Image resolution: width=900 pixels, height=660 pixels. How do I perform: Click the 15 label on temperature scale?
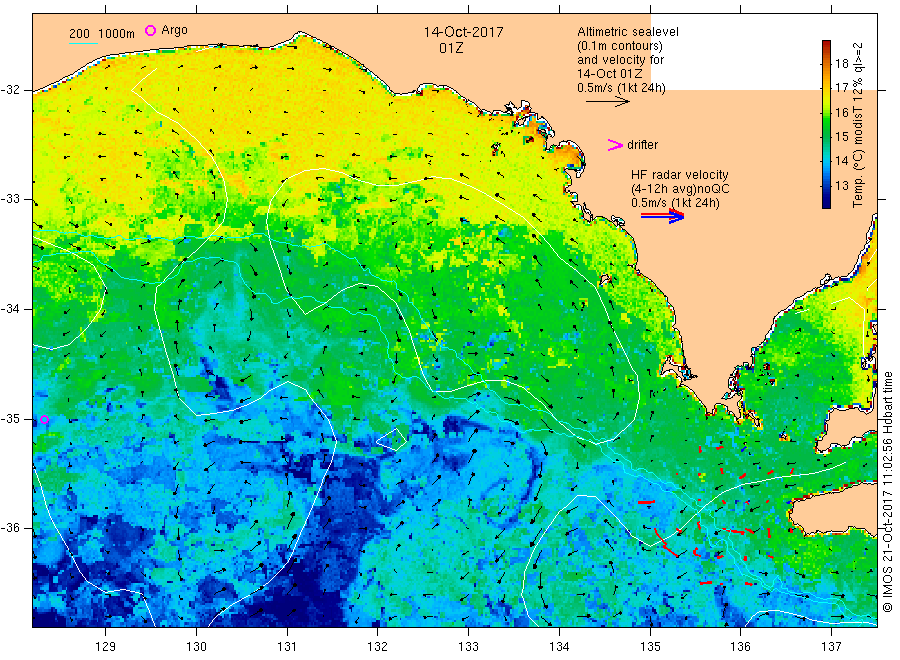(x=841, y=137)
